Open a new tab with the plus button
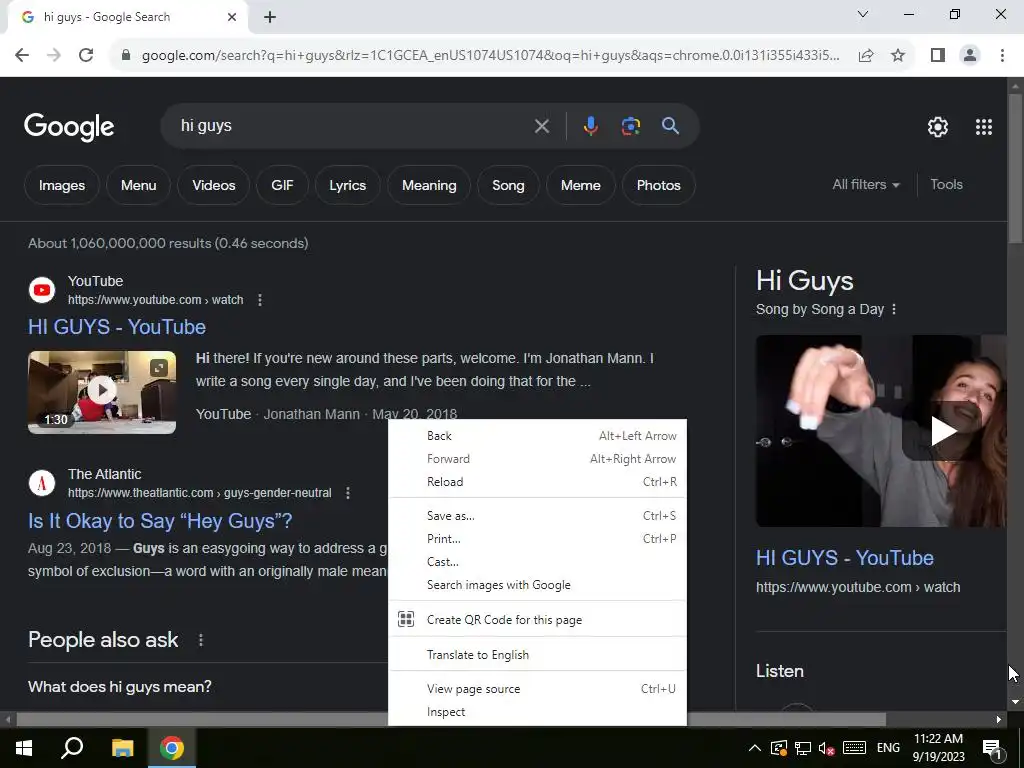The height and width of the screenshot is (768, 1024). (270, 17)
